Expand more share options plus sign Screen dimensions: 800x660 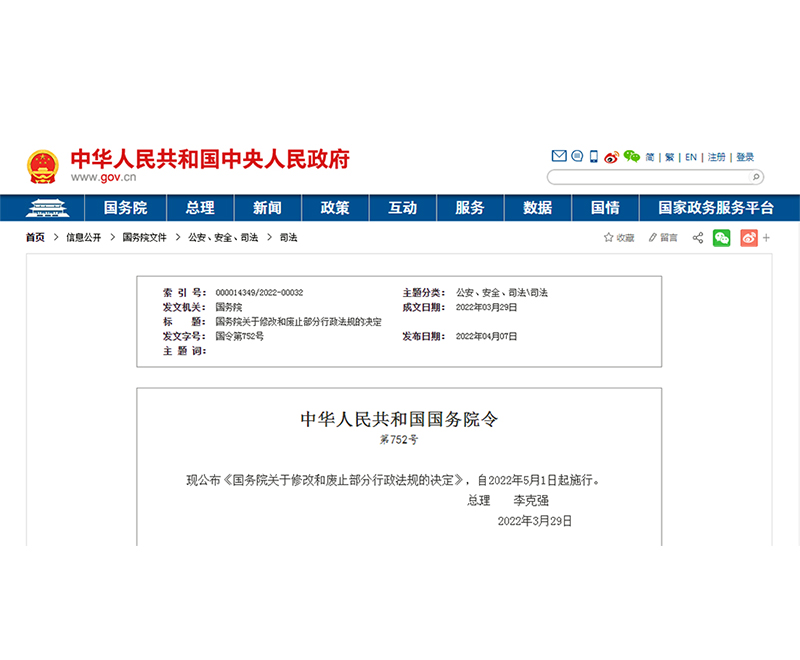768,238
